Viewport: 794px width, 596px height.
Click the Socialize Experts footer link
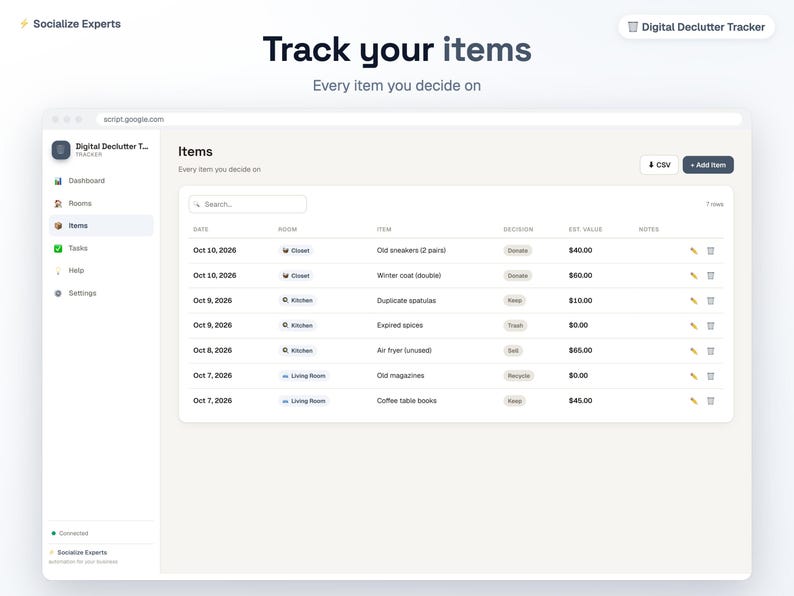pyautogui.click(x=82, y=552)
